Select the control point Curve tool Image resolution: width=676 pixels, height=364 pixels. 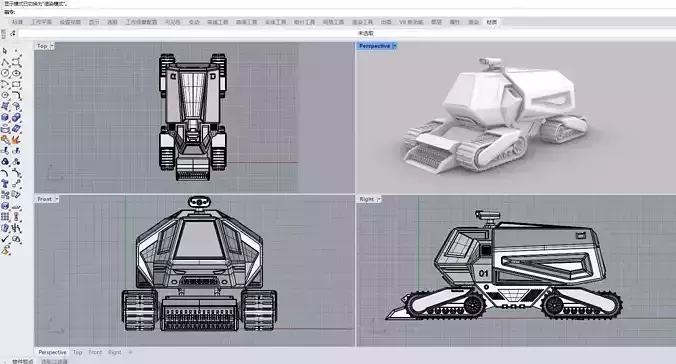(16, 62)
